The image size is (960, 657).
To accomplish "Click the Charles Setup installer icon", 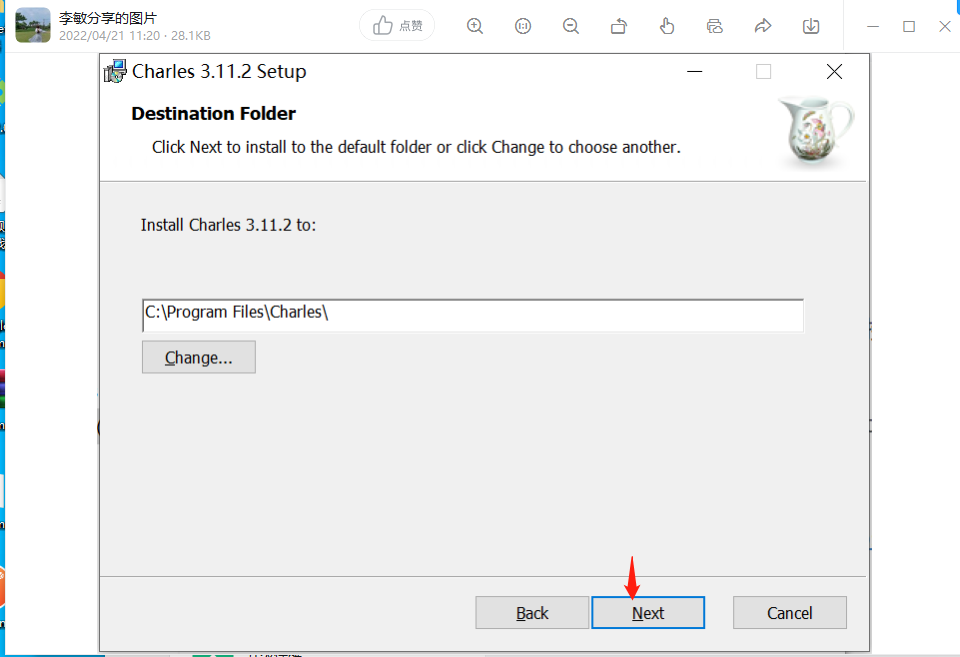I will click(x=115, y=72).
